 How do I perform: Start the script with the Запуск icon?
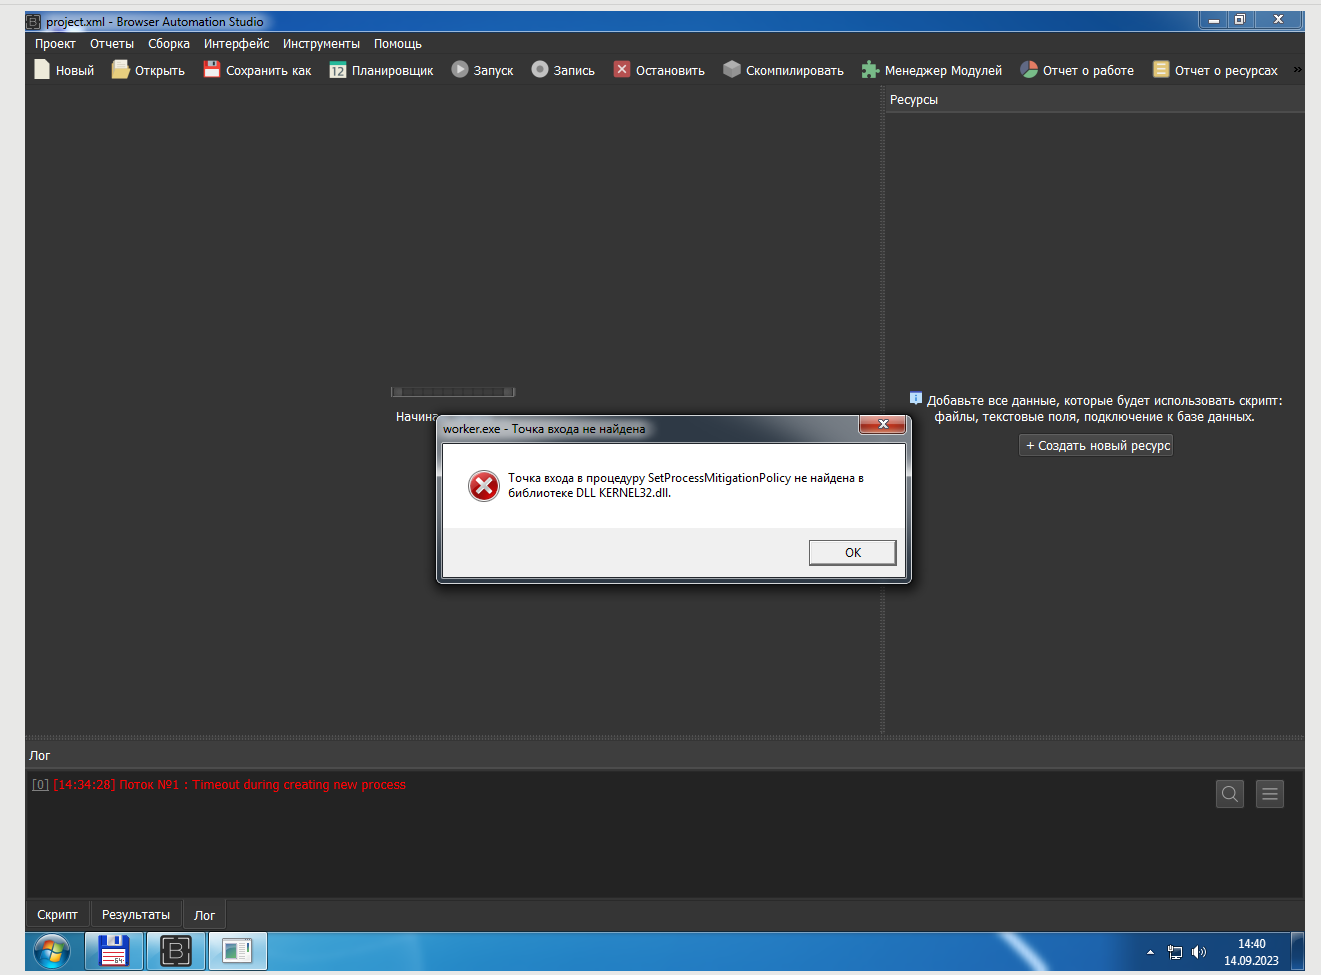pyautogui.click(x=482, y=70)
